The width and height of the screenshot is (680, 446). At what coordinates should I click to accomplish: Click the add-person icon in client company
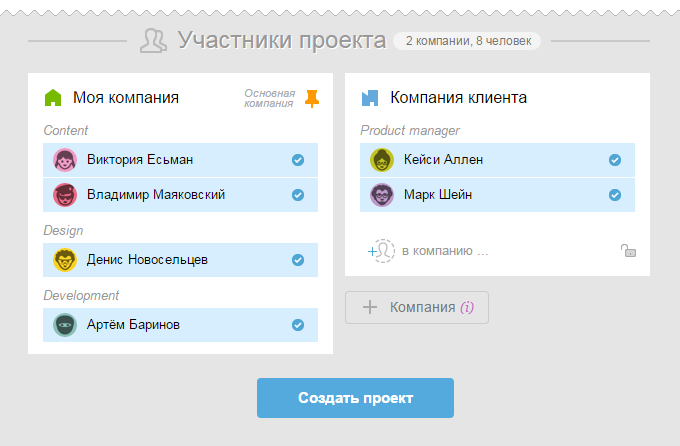[x=381, y=251]
